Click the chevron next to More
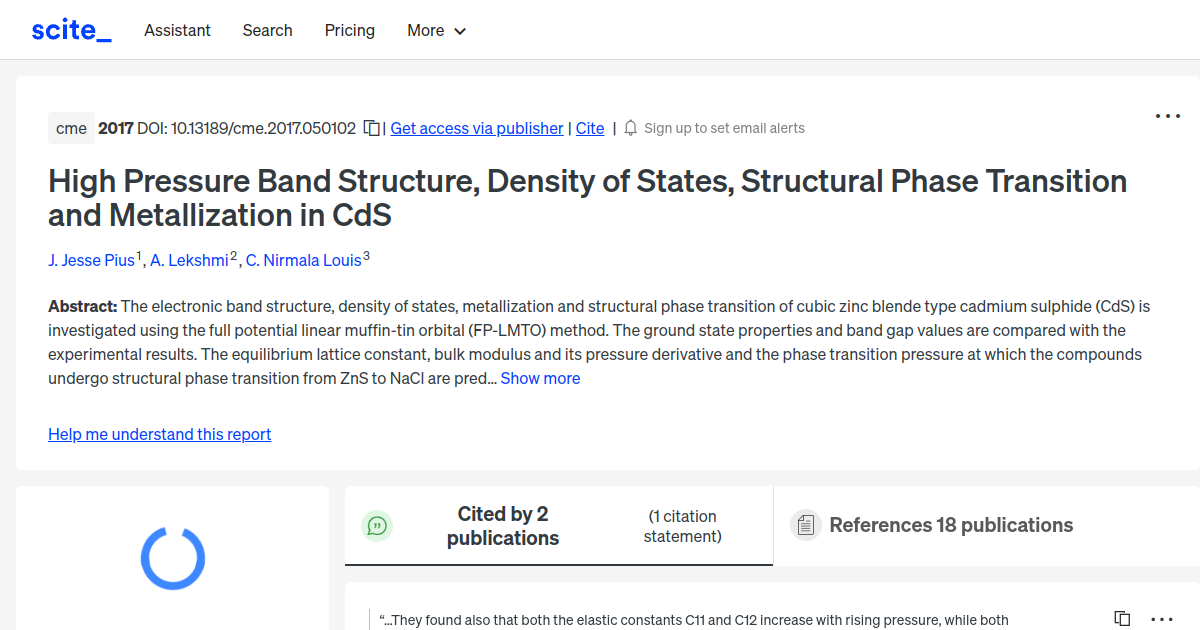Viewport: 1200px width, 630px height. pos(461,32)
